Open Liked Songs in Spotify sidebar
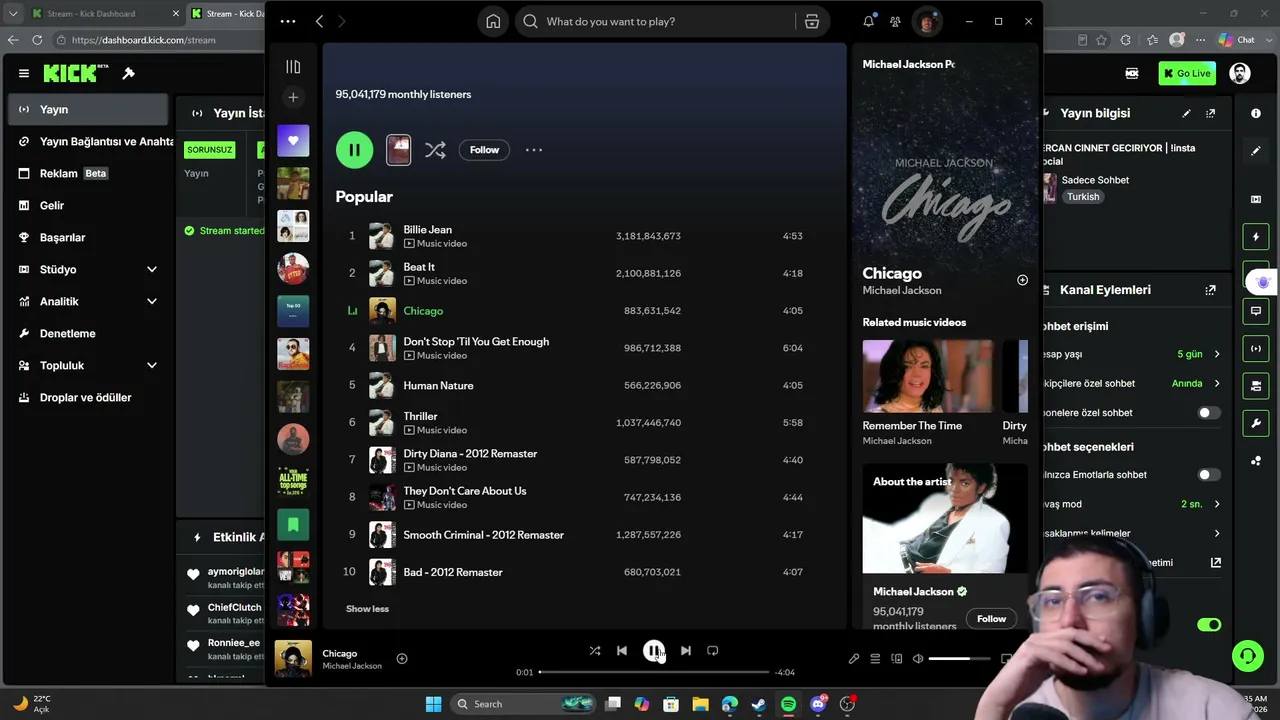Viewport: 1280px width, 720px height. [x=293, y=141]
